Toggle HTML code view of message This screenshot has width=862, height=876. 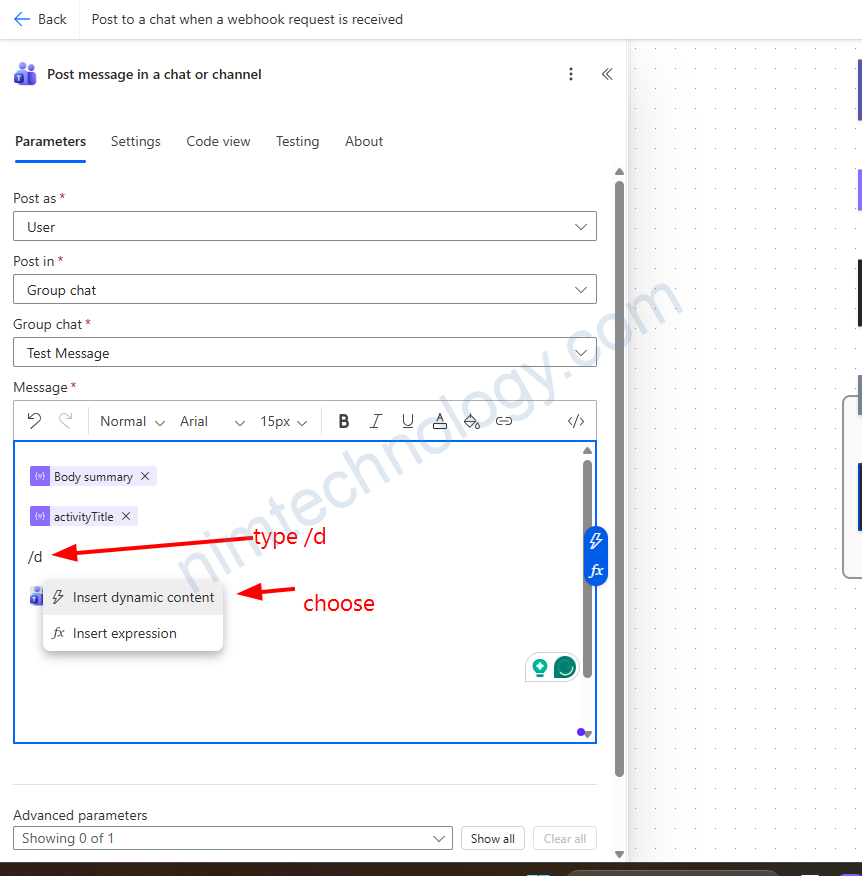(576, 421)
